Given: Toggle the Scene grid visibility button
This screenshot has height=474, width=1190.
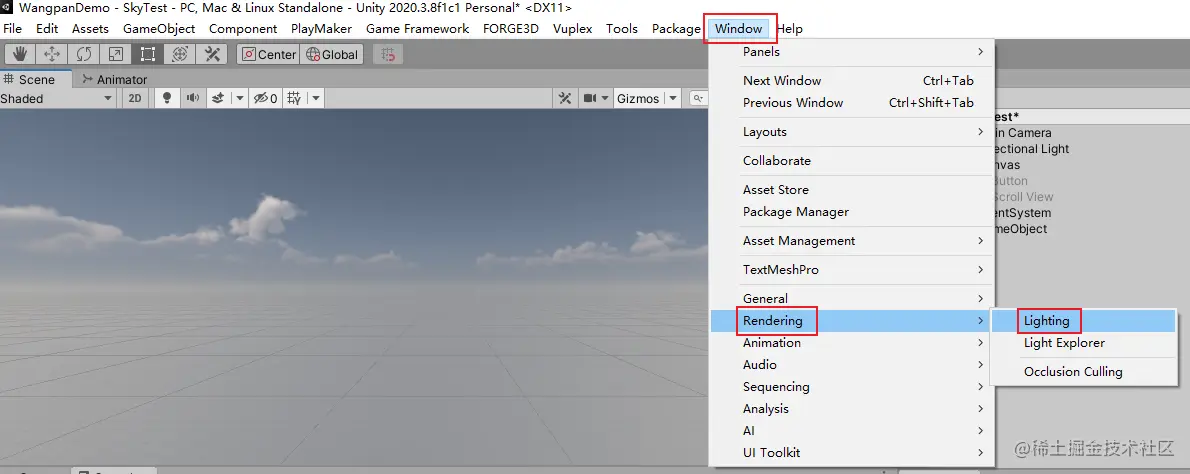Looking at the screenshot, I should point(295,99).
